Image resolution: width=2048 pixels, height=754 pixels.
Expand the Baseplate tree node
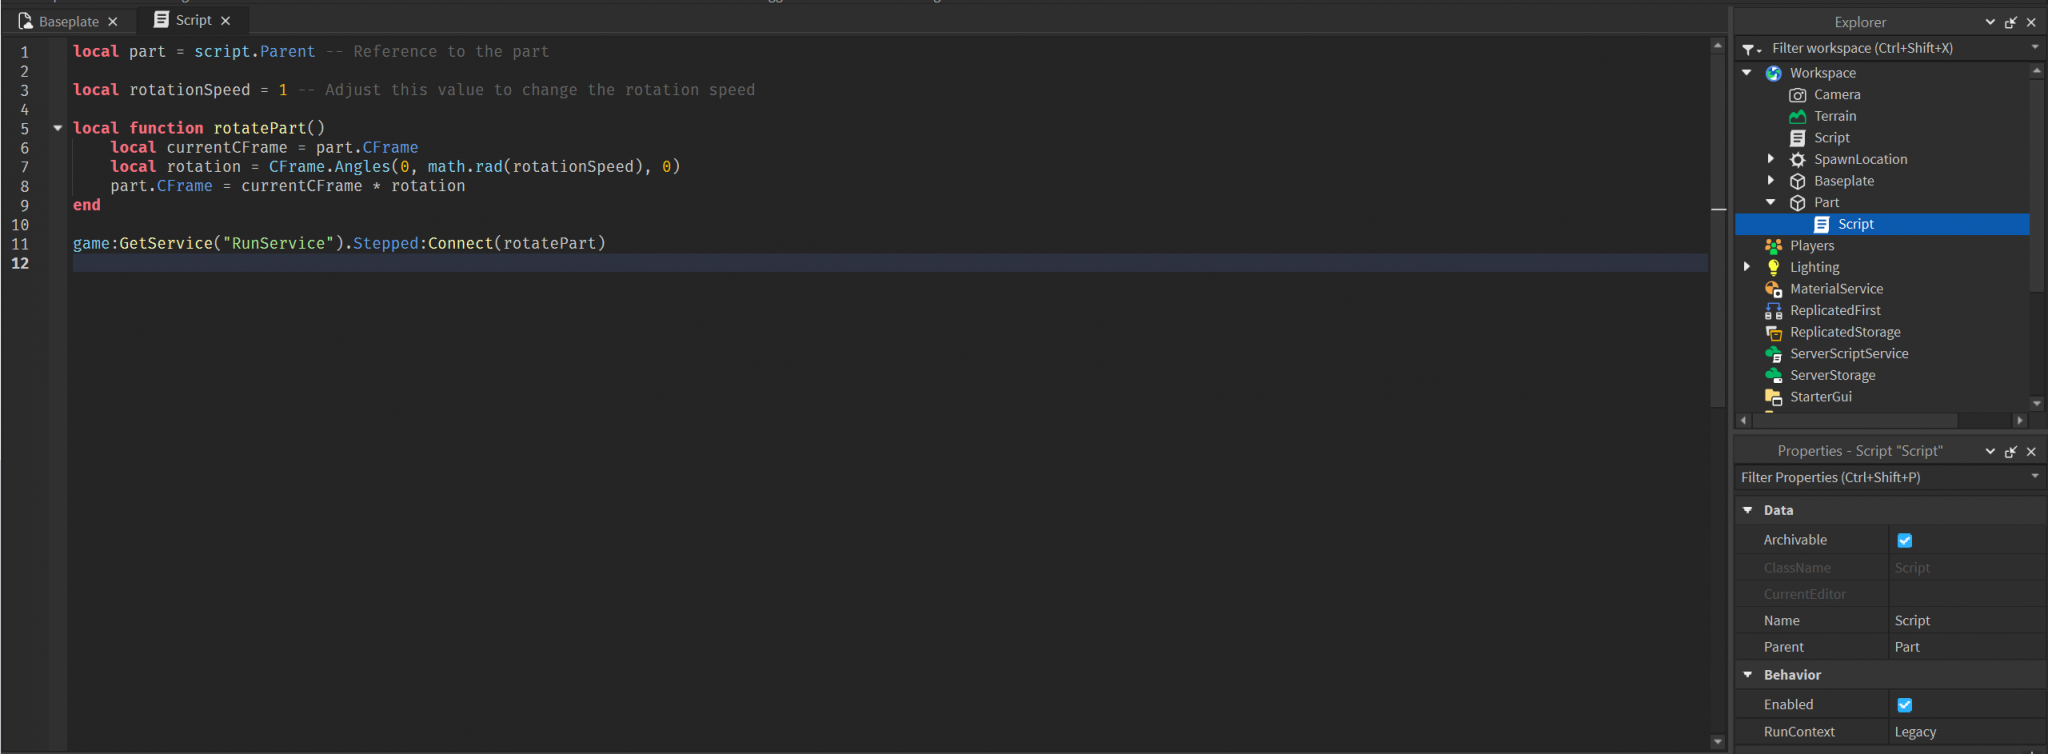(1771, 181)
